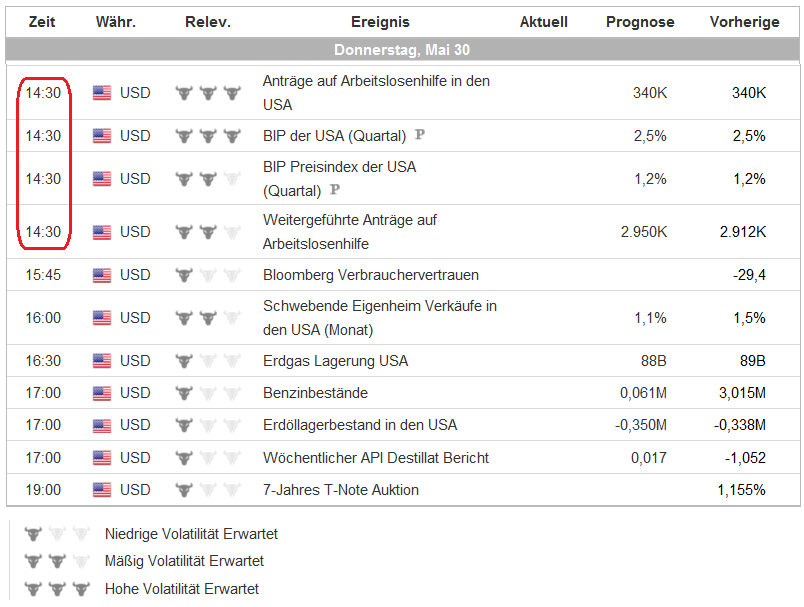Click the US flag beside Bloomberg Verbrauchervertrauen
Screen dimensions: 804x607
102,275
